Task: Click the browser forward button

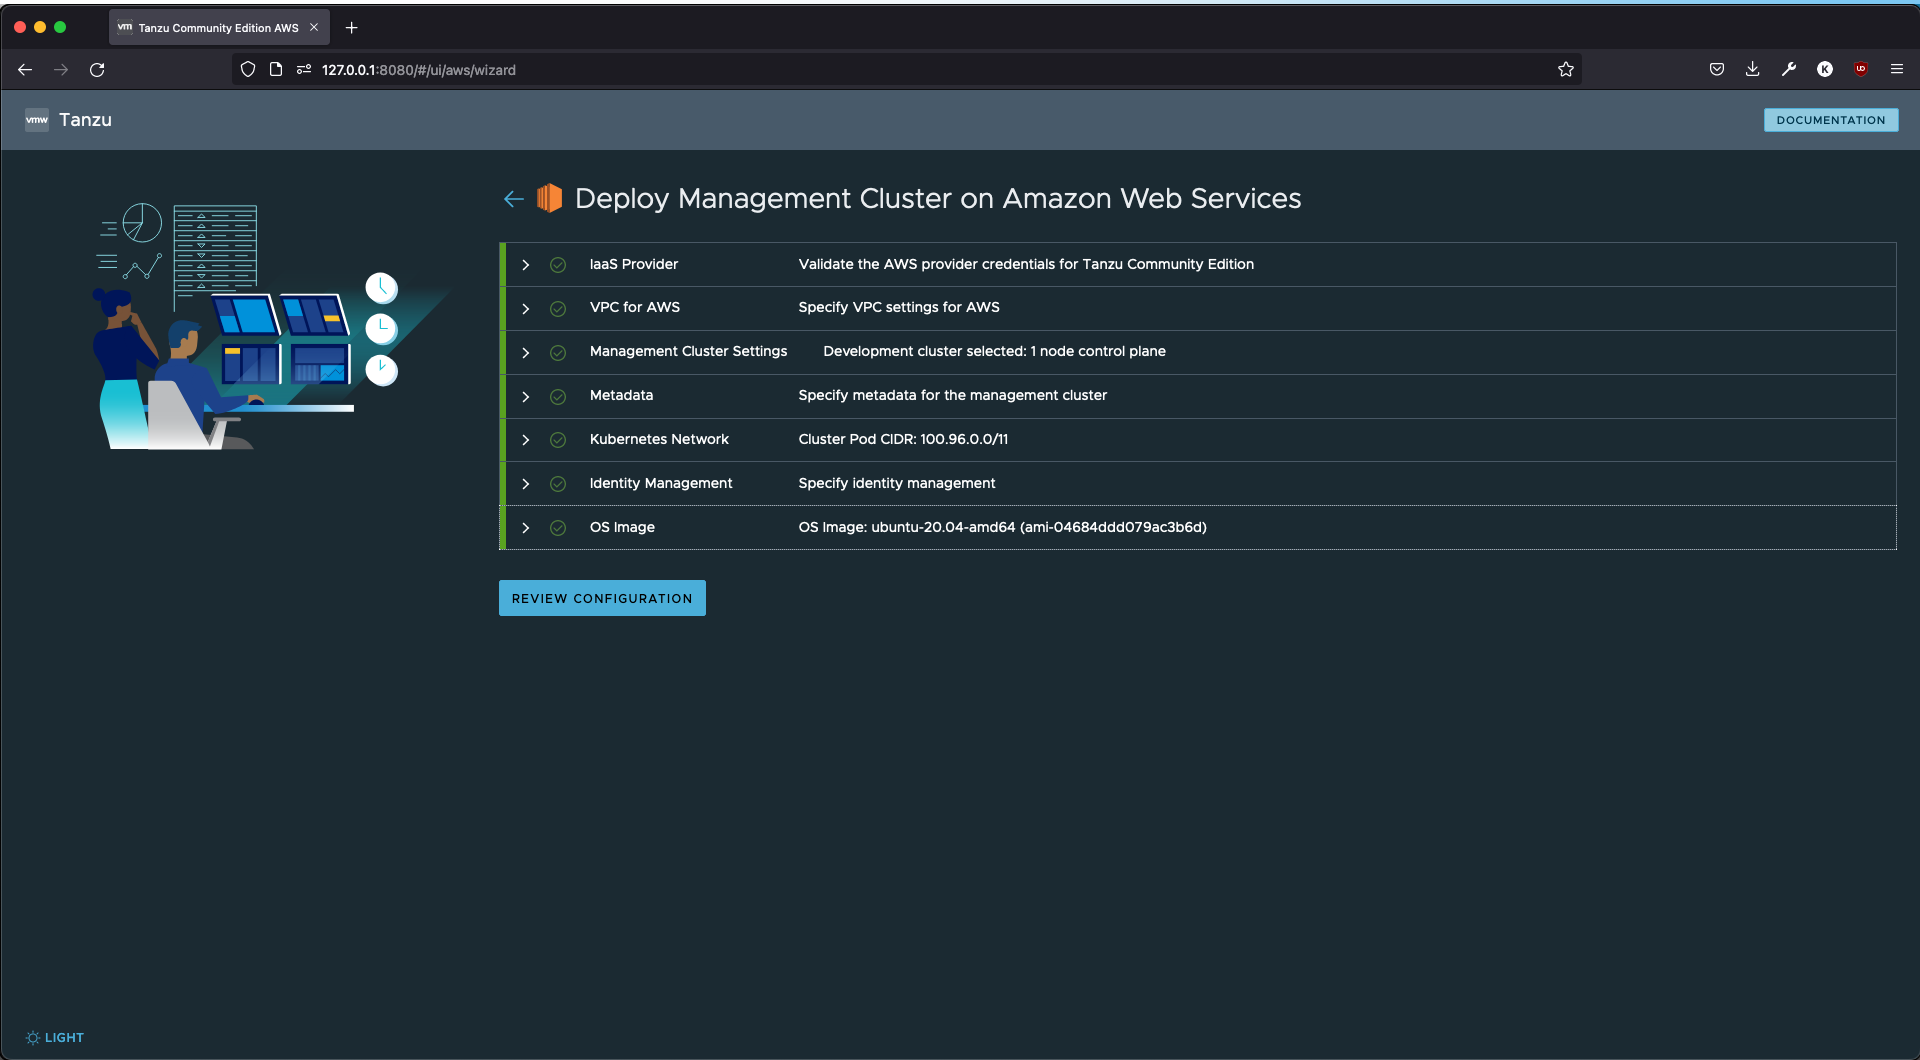Action: click(61, 70)
